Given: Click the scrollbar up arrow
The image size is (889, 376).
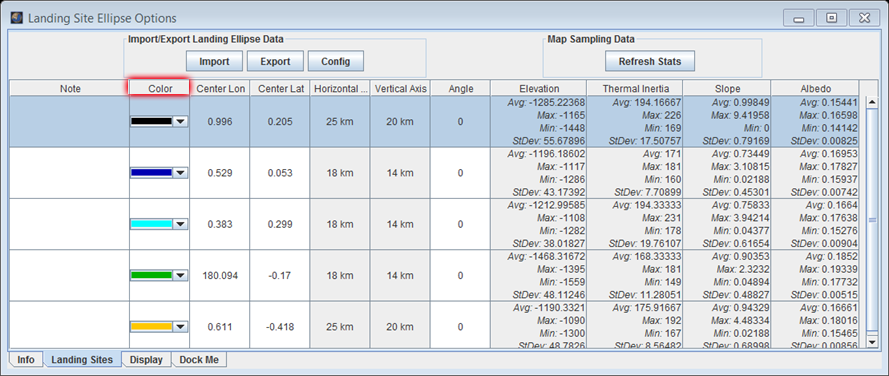Looking at the screenshot, I should (x=872, y=102).
